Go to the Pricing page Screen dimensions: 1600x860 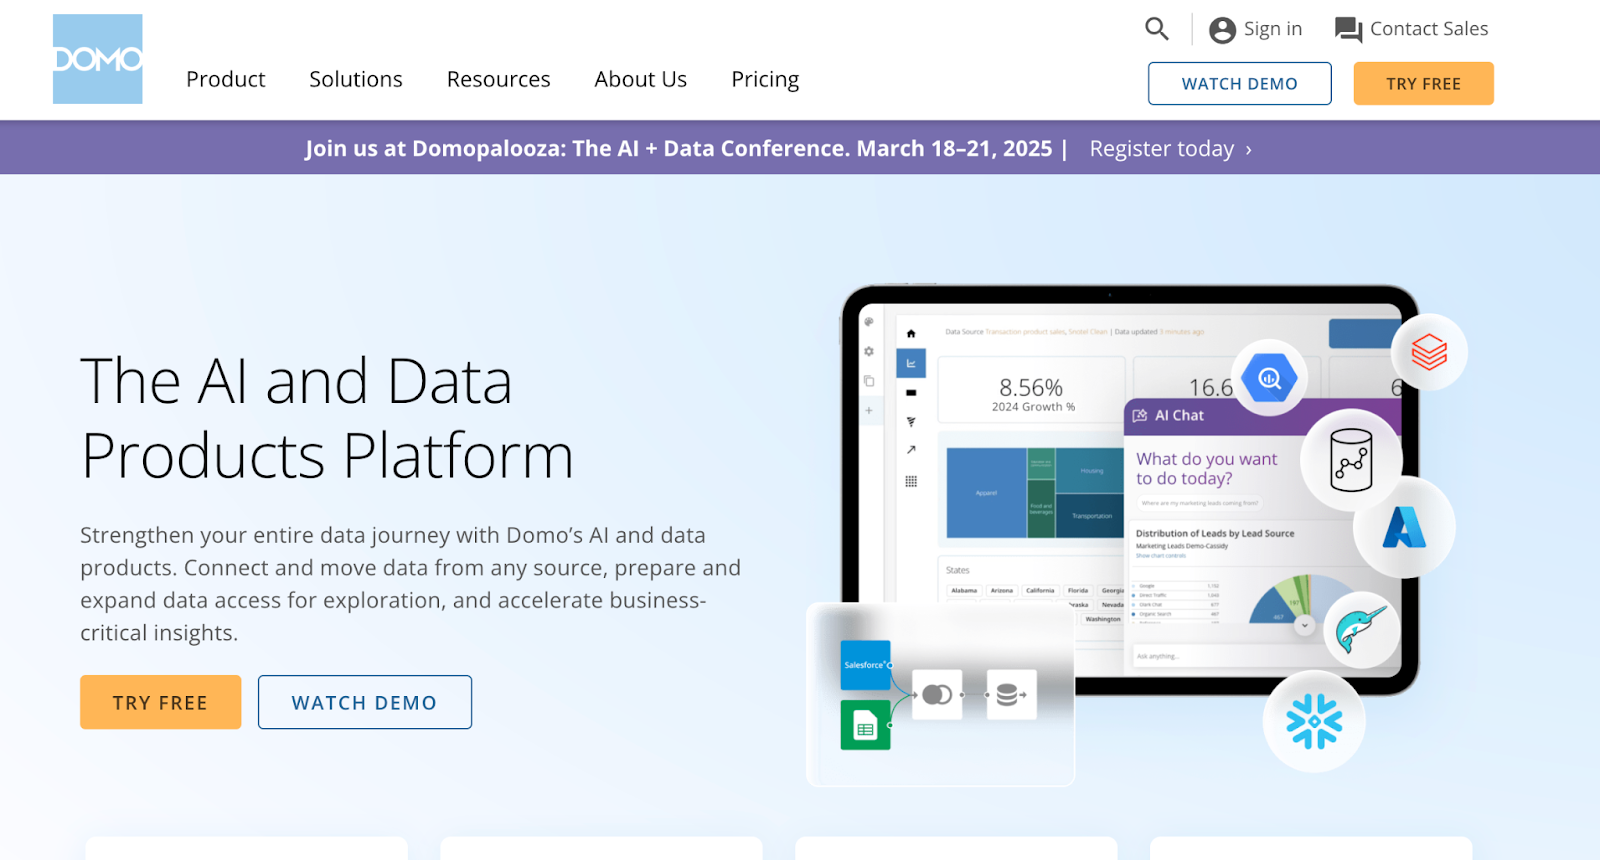(x=765, y=79)
